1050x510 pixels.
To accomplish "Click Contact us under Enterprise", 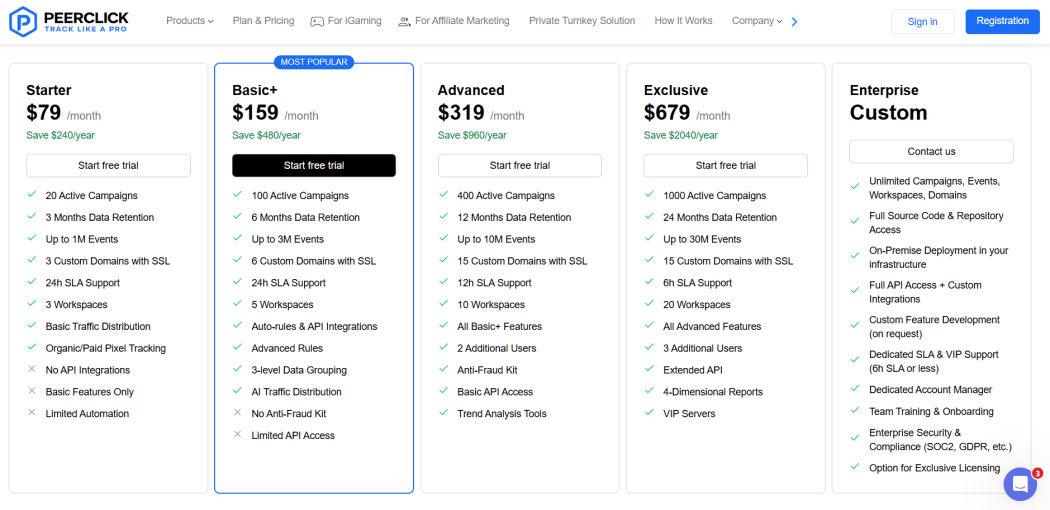I will [931, 151].
